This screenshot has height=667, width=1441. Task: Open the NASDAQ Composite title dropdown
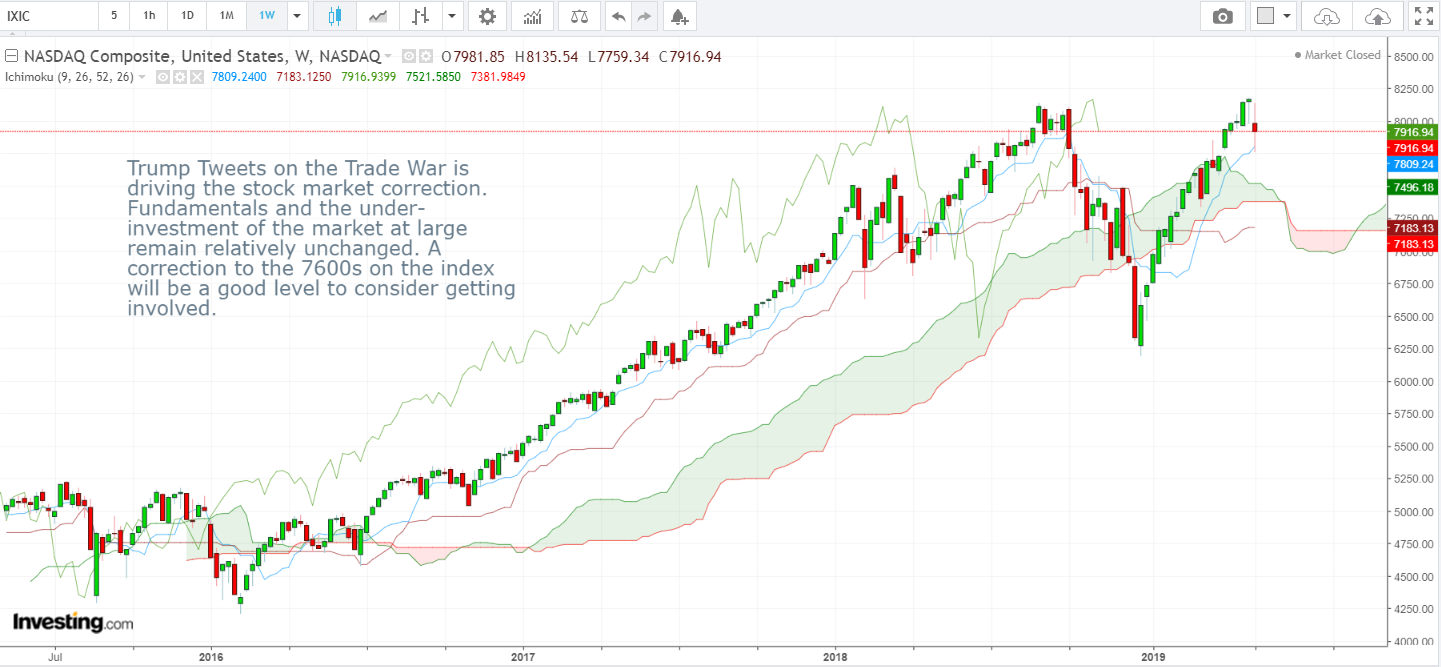388,57
